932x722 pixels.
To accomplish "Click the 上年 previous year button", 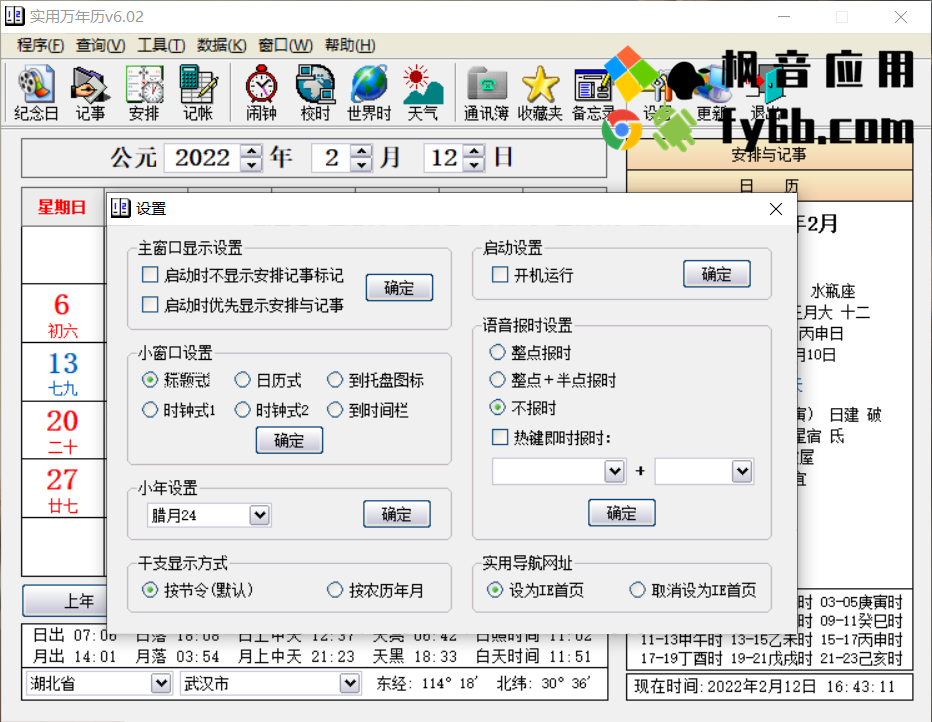I will pyautogui.click(x=64, y=601).
